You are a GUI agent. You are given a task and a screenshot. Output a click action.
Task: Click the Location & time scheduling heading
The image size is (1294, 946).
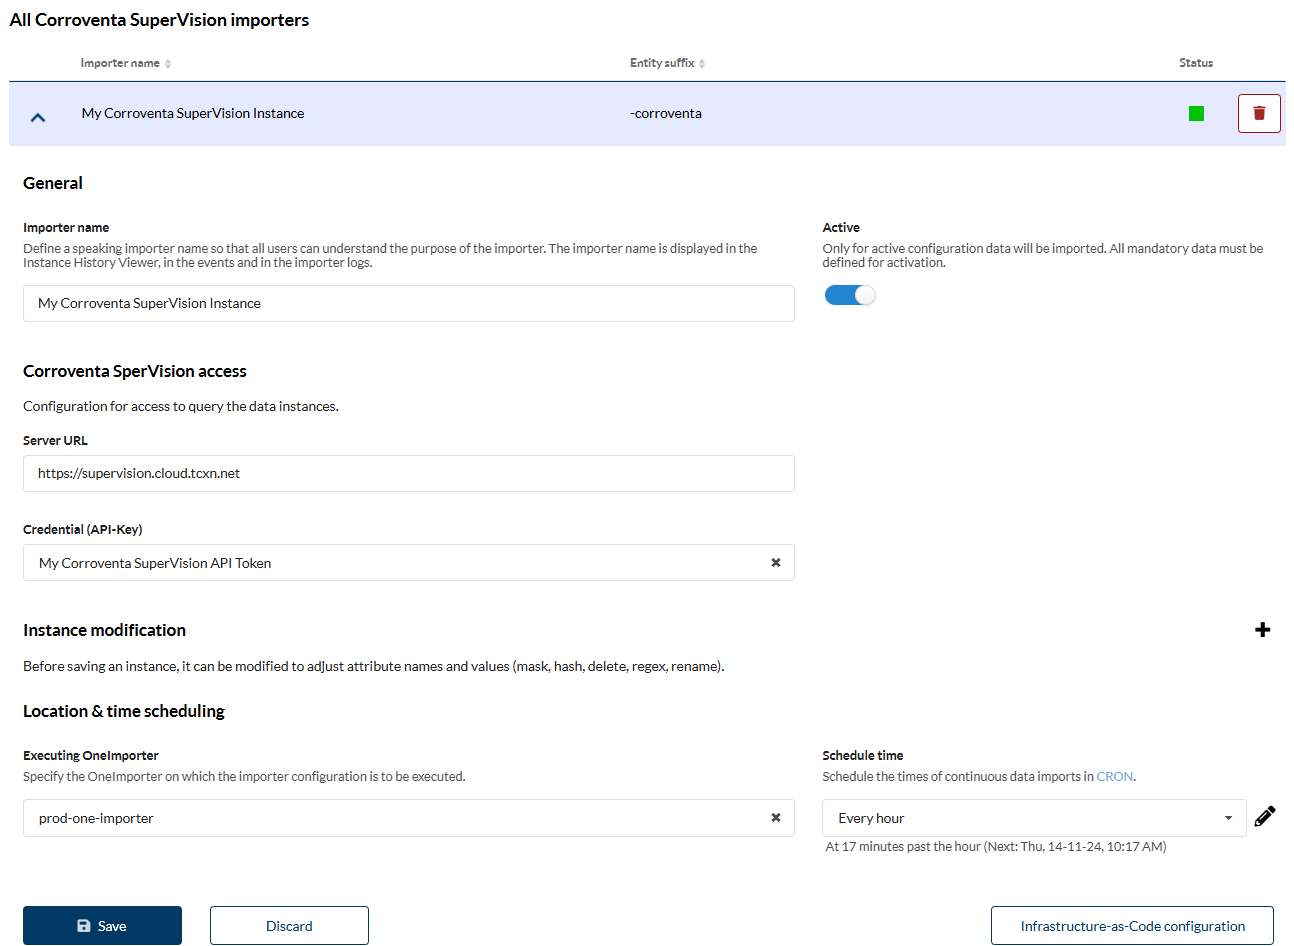pos(124,711)
